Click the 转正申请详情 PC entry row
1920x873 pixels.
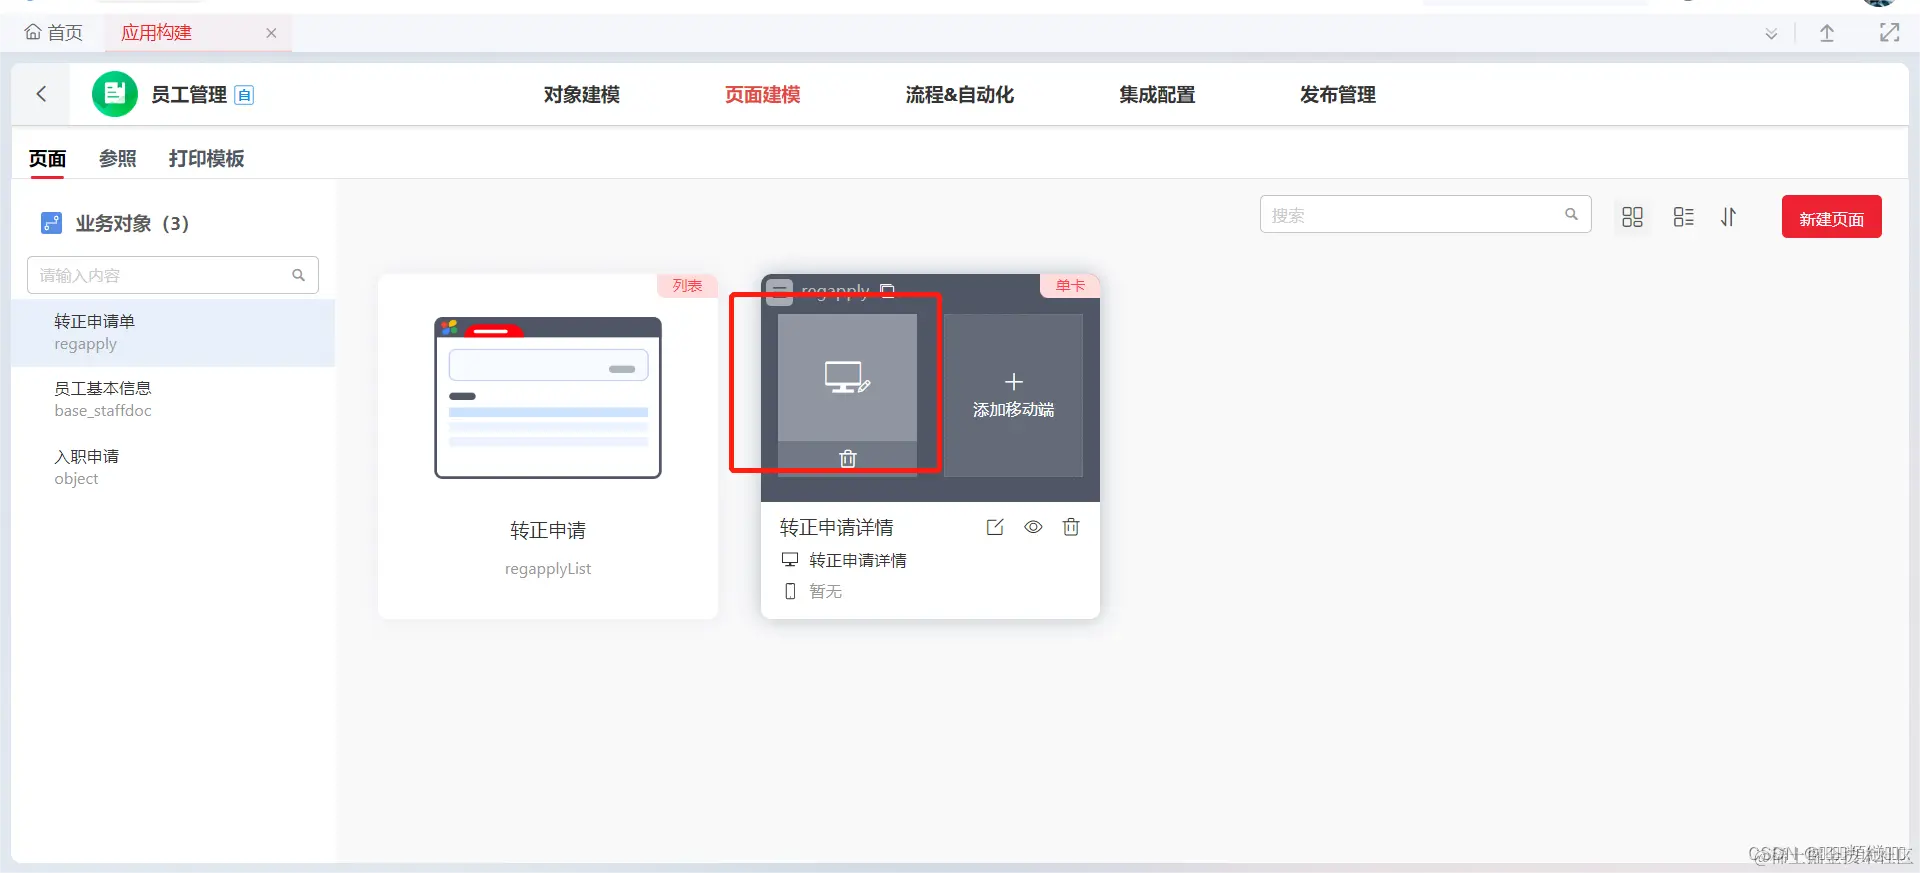pos(844,560)
